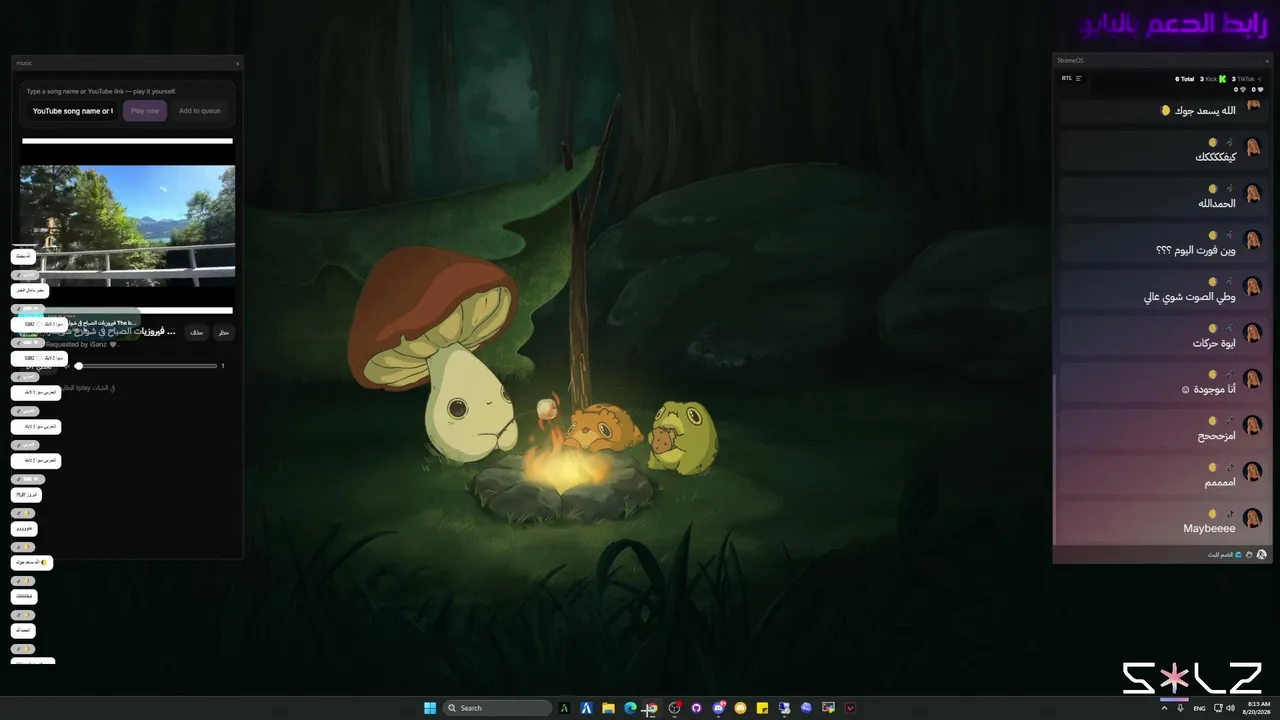Image resolution: width=1280 pixels, height=720 pixels.
Task: Click the message وطي الصوت شوي عالي
Action: (x=1189, y=297)
